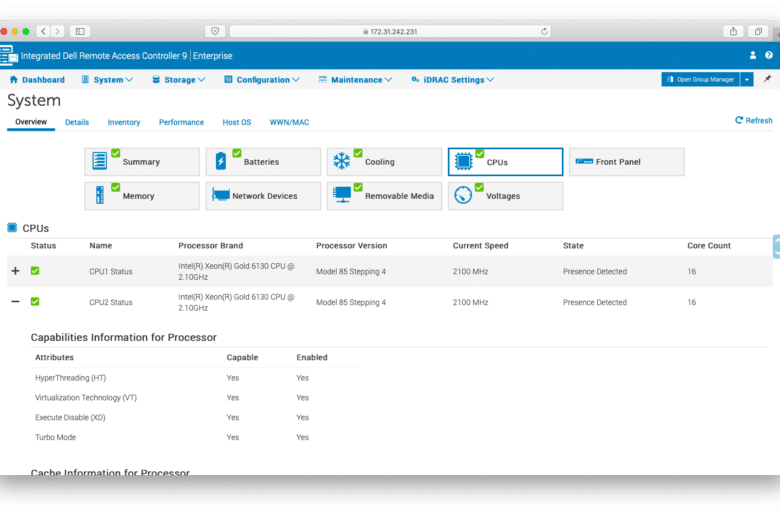780x516 pixels.
Task: Open the Summary tile
Action: tap(142, 162)
